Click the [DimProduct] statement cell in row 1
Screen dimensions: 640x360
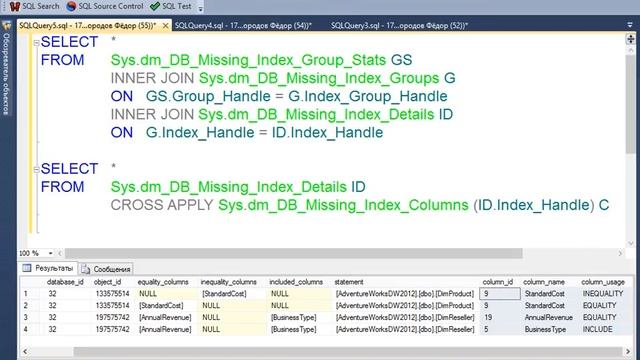pyautogui.click(x=406, y=293)
